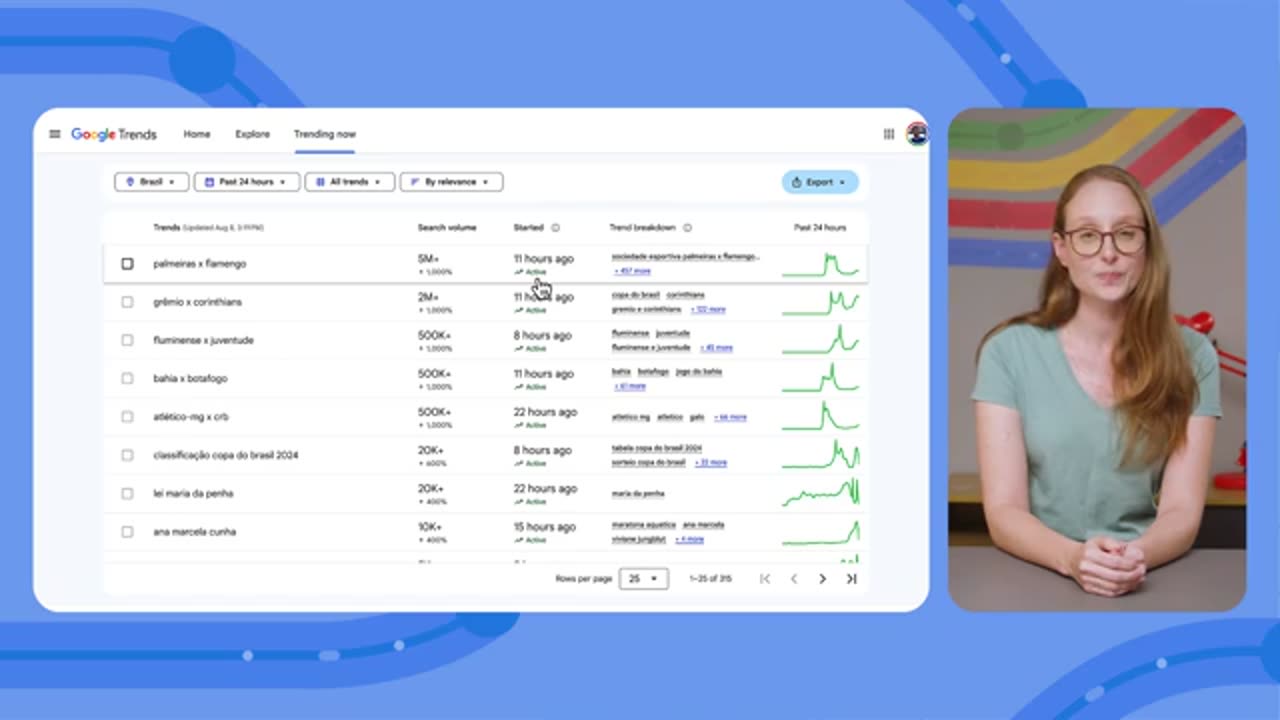This screenshot has width=1280, height=720.
Task: Expand +122 more for grêmio x corinthians
Action: point(707,310)
